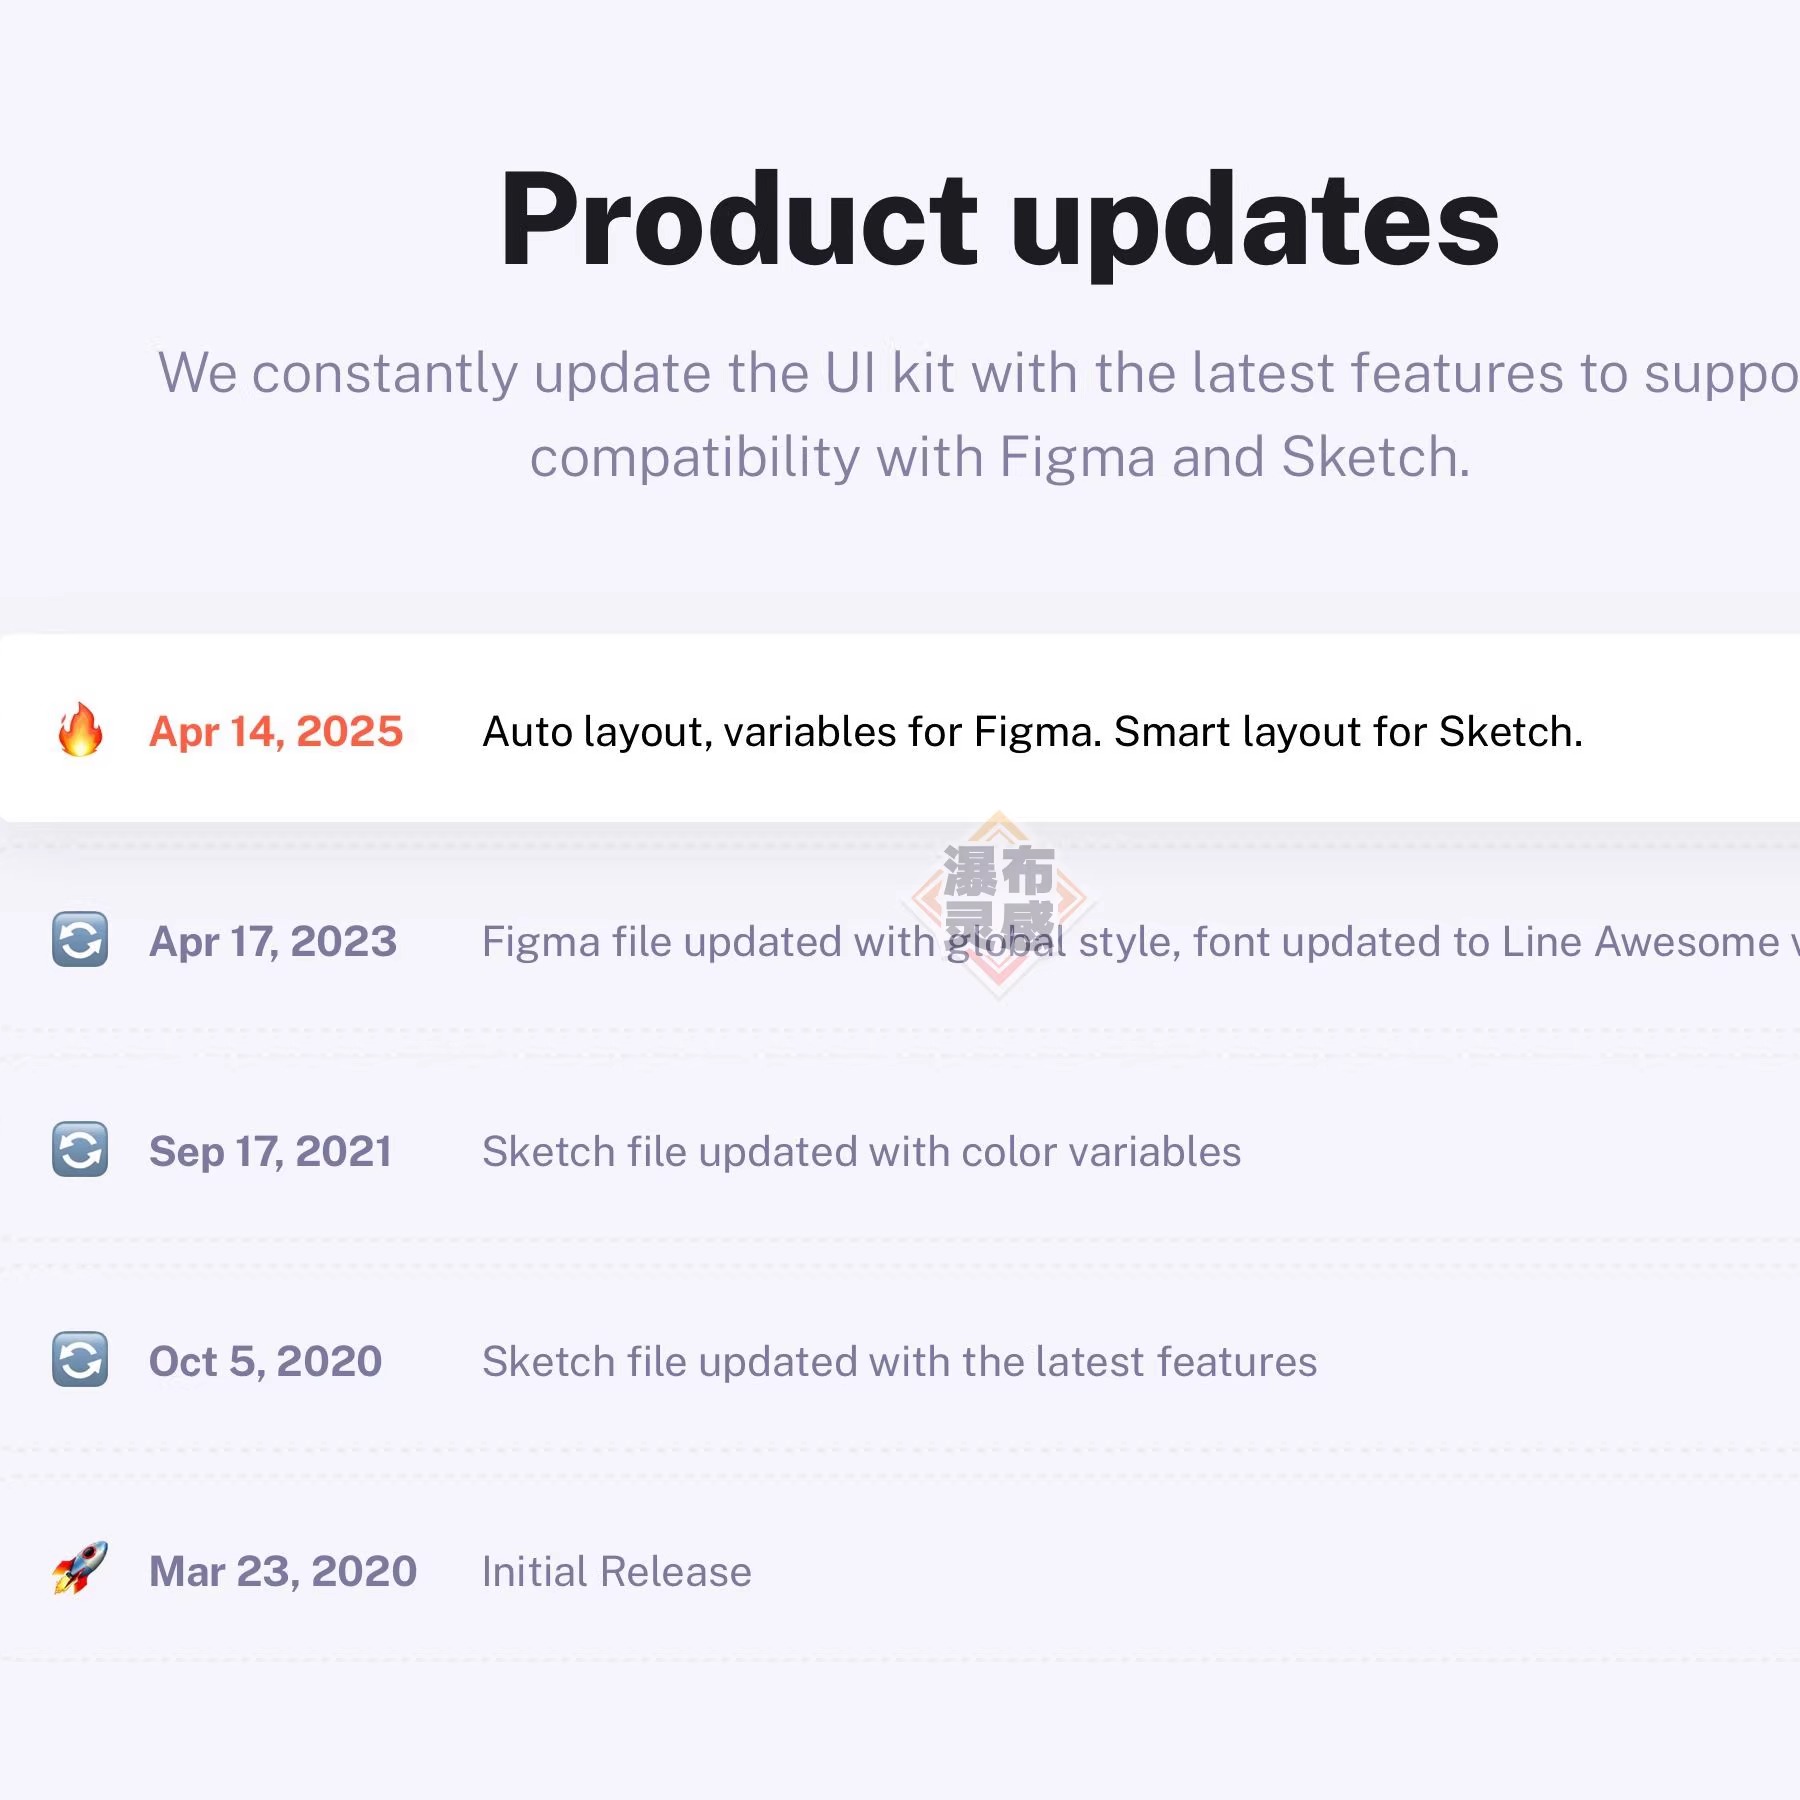Click refresh icon beside Oct 5, 2020
Image resolution: width=1800 pixels, height=1800 pixels.
click(x=80, y=1360)
